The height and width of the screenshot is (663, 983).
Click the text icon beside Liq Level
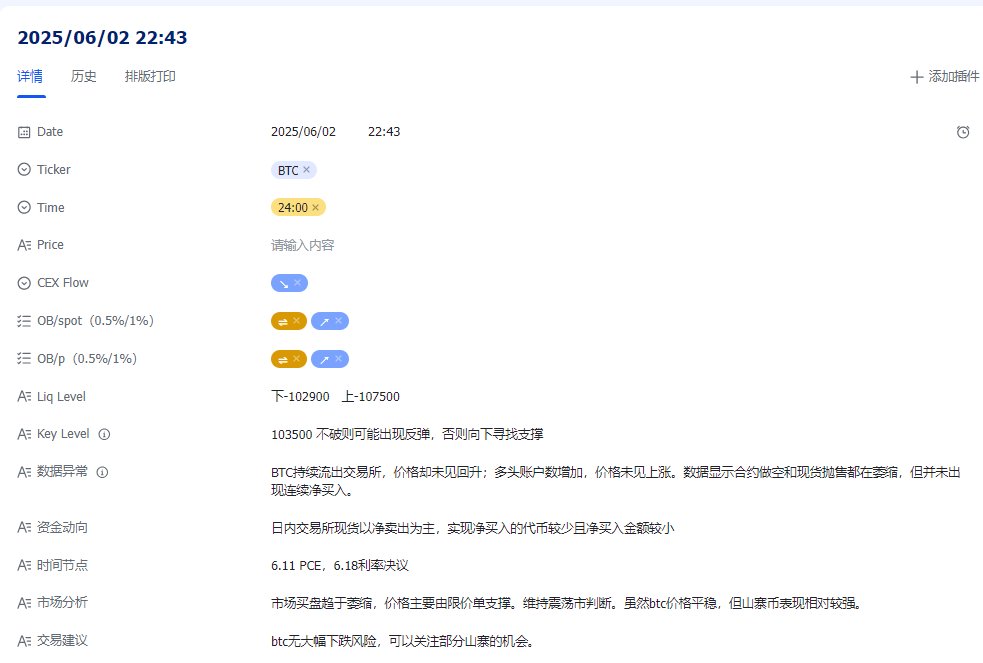pos(24,397)
